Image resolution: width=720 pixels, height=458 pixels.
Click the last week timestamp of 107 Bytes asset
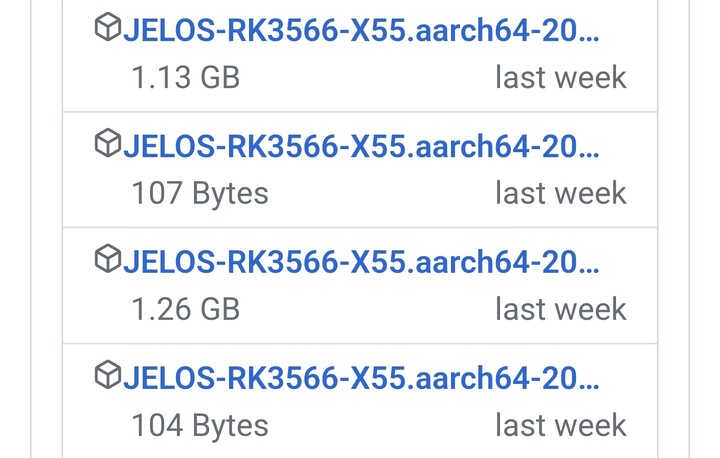tap(561, 193)
